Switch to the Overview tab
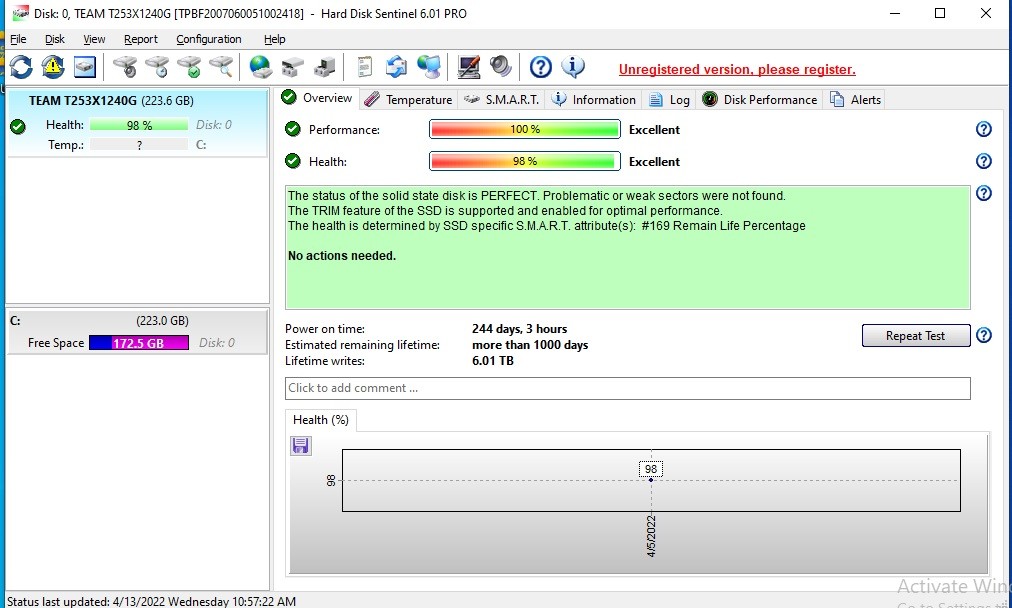Image resolution: width=1012 pixels, height=608 pixels. click(317, 98)
